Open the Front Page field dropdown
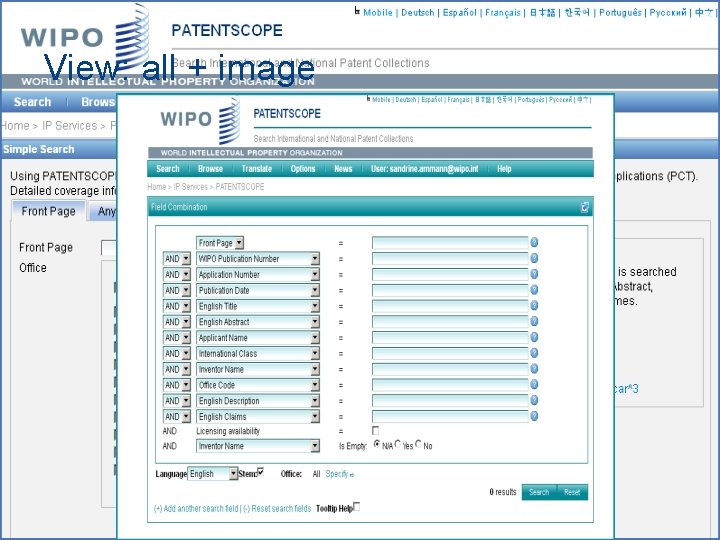Screen dimensions: 720x540 coord(220,243)
